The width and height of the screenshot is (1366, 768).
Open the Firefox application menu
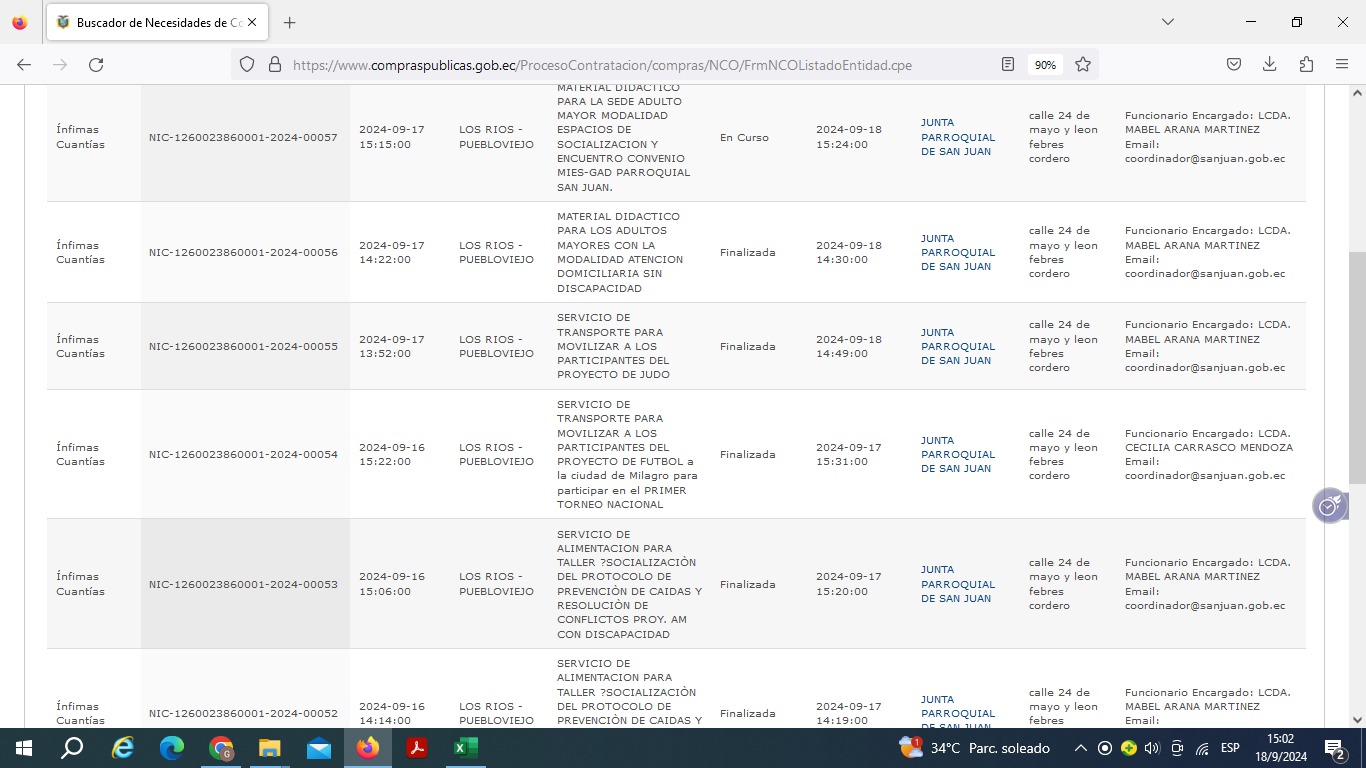[x=1342, y=65]
